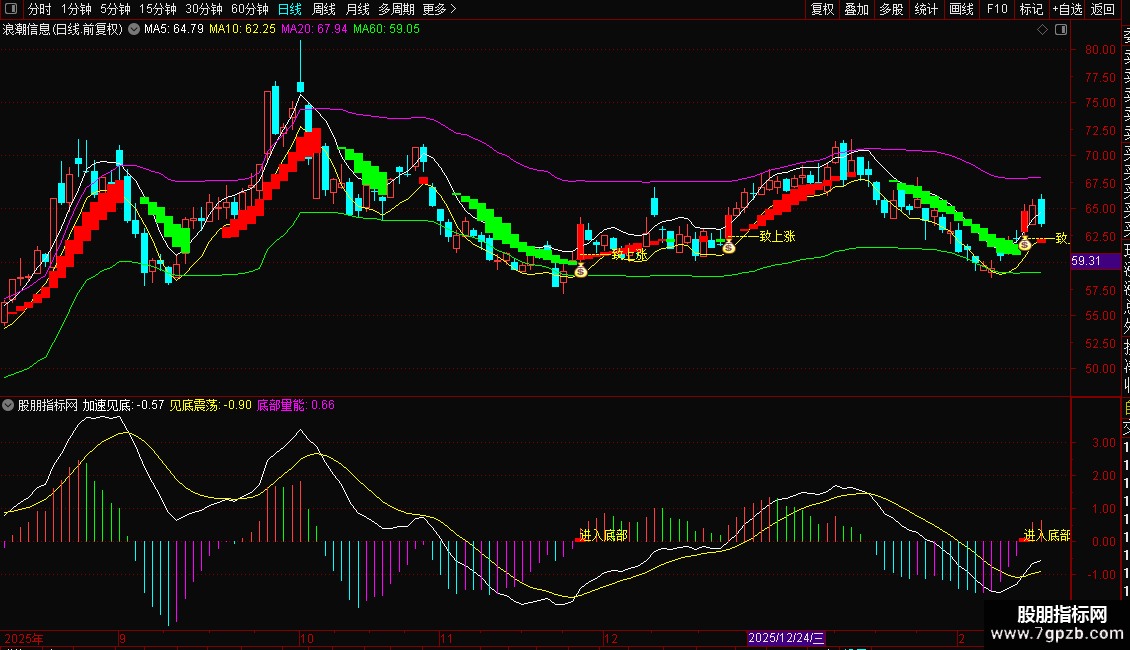
Task: Click rightmost money bag signal icon
Action: tap(1025, 244)
